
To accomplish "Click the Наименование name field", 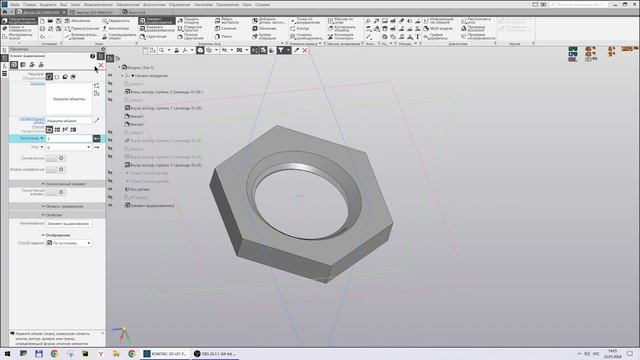I will click(69, 224).
